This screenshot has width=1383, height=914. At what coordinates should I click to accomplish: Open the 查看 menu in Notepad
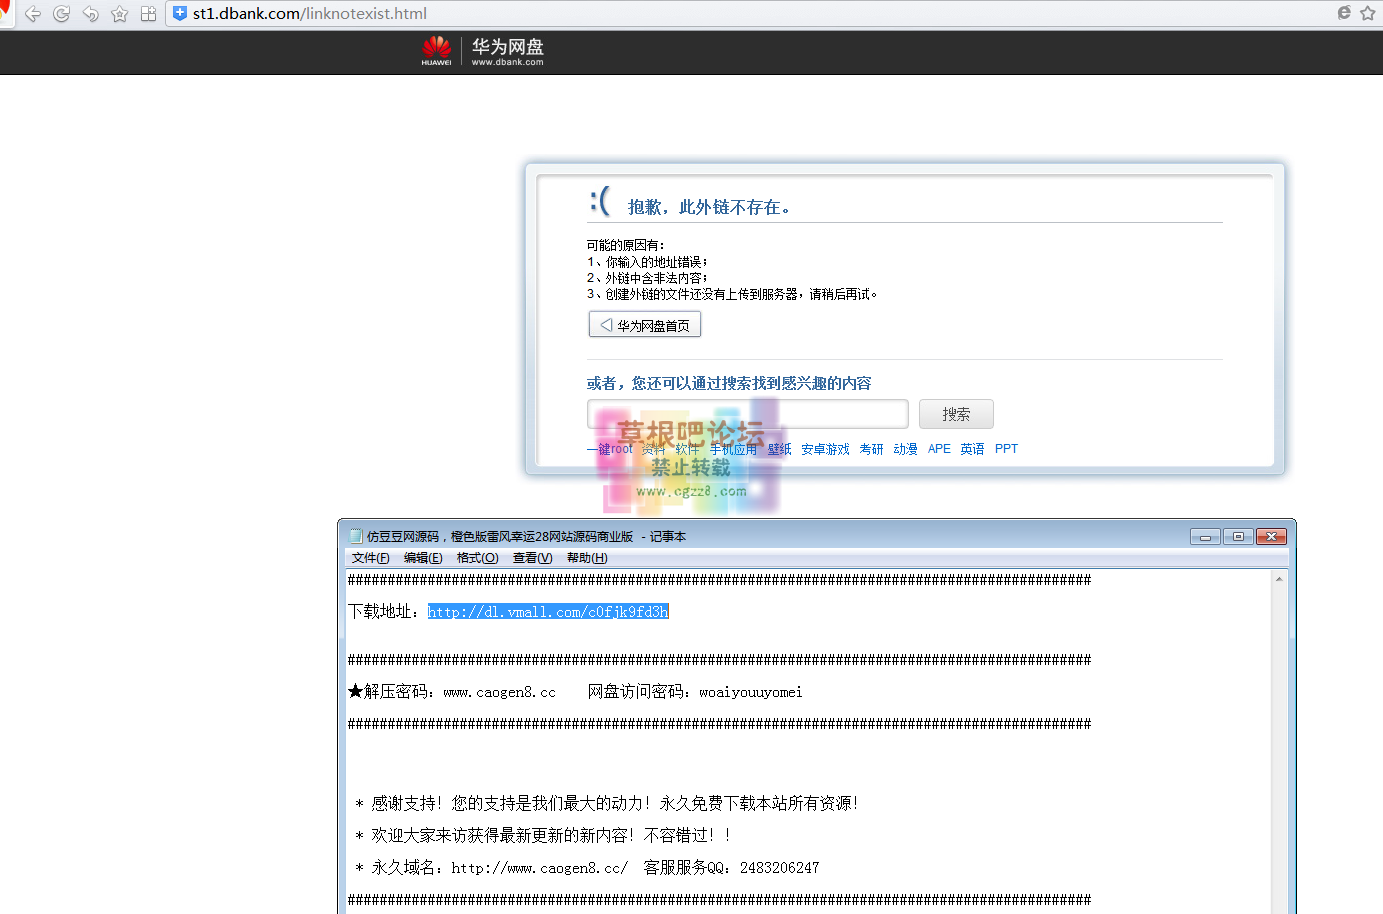[x=532, y=557]
